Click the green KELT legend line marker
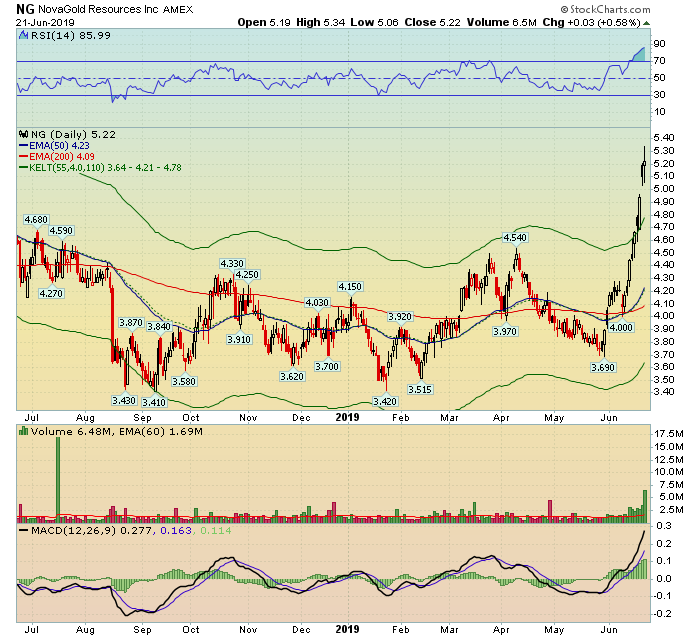The width and height of the screenshot is (700, 639). (x=23, y=168)
